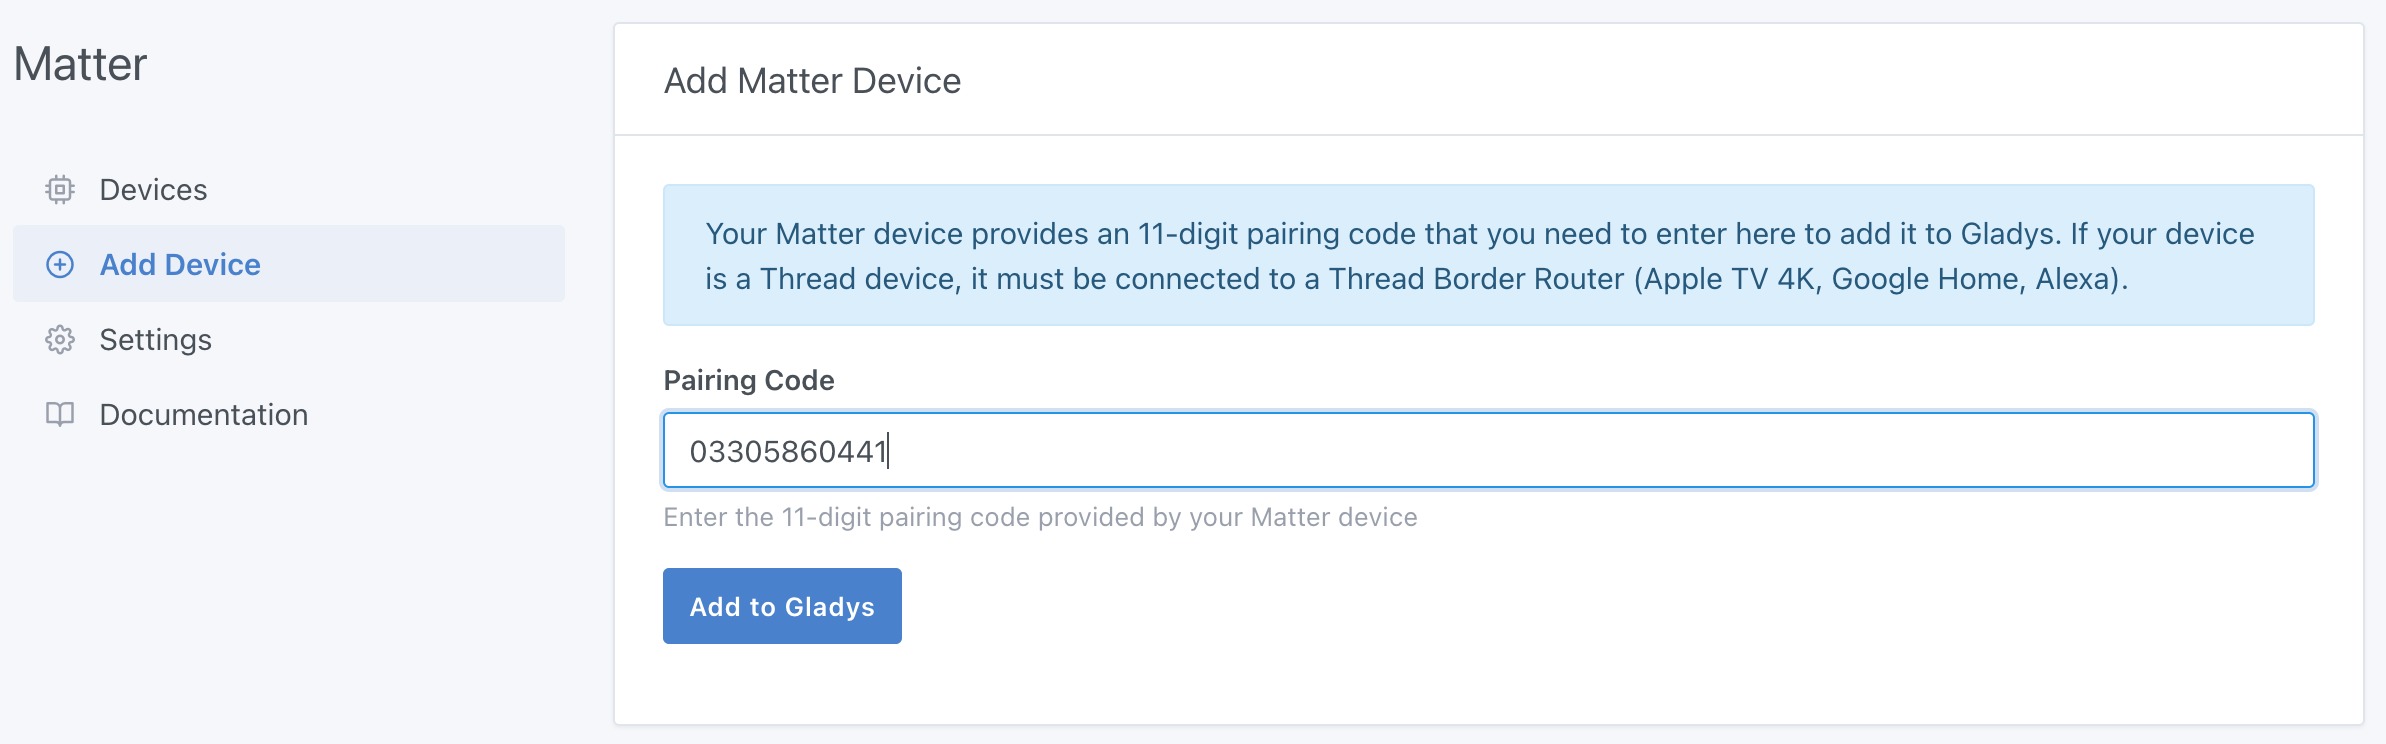
Task: Click the plus icon next to Add Device
Action: pyautogui.click(x=62, y=265)
